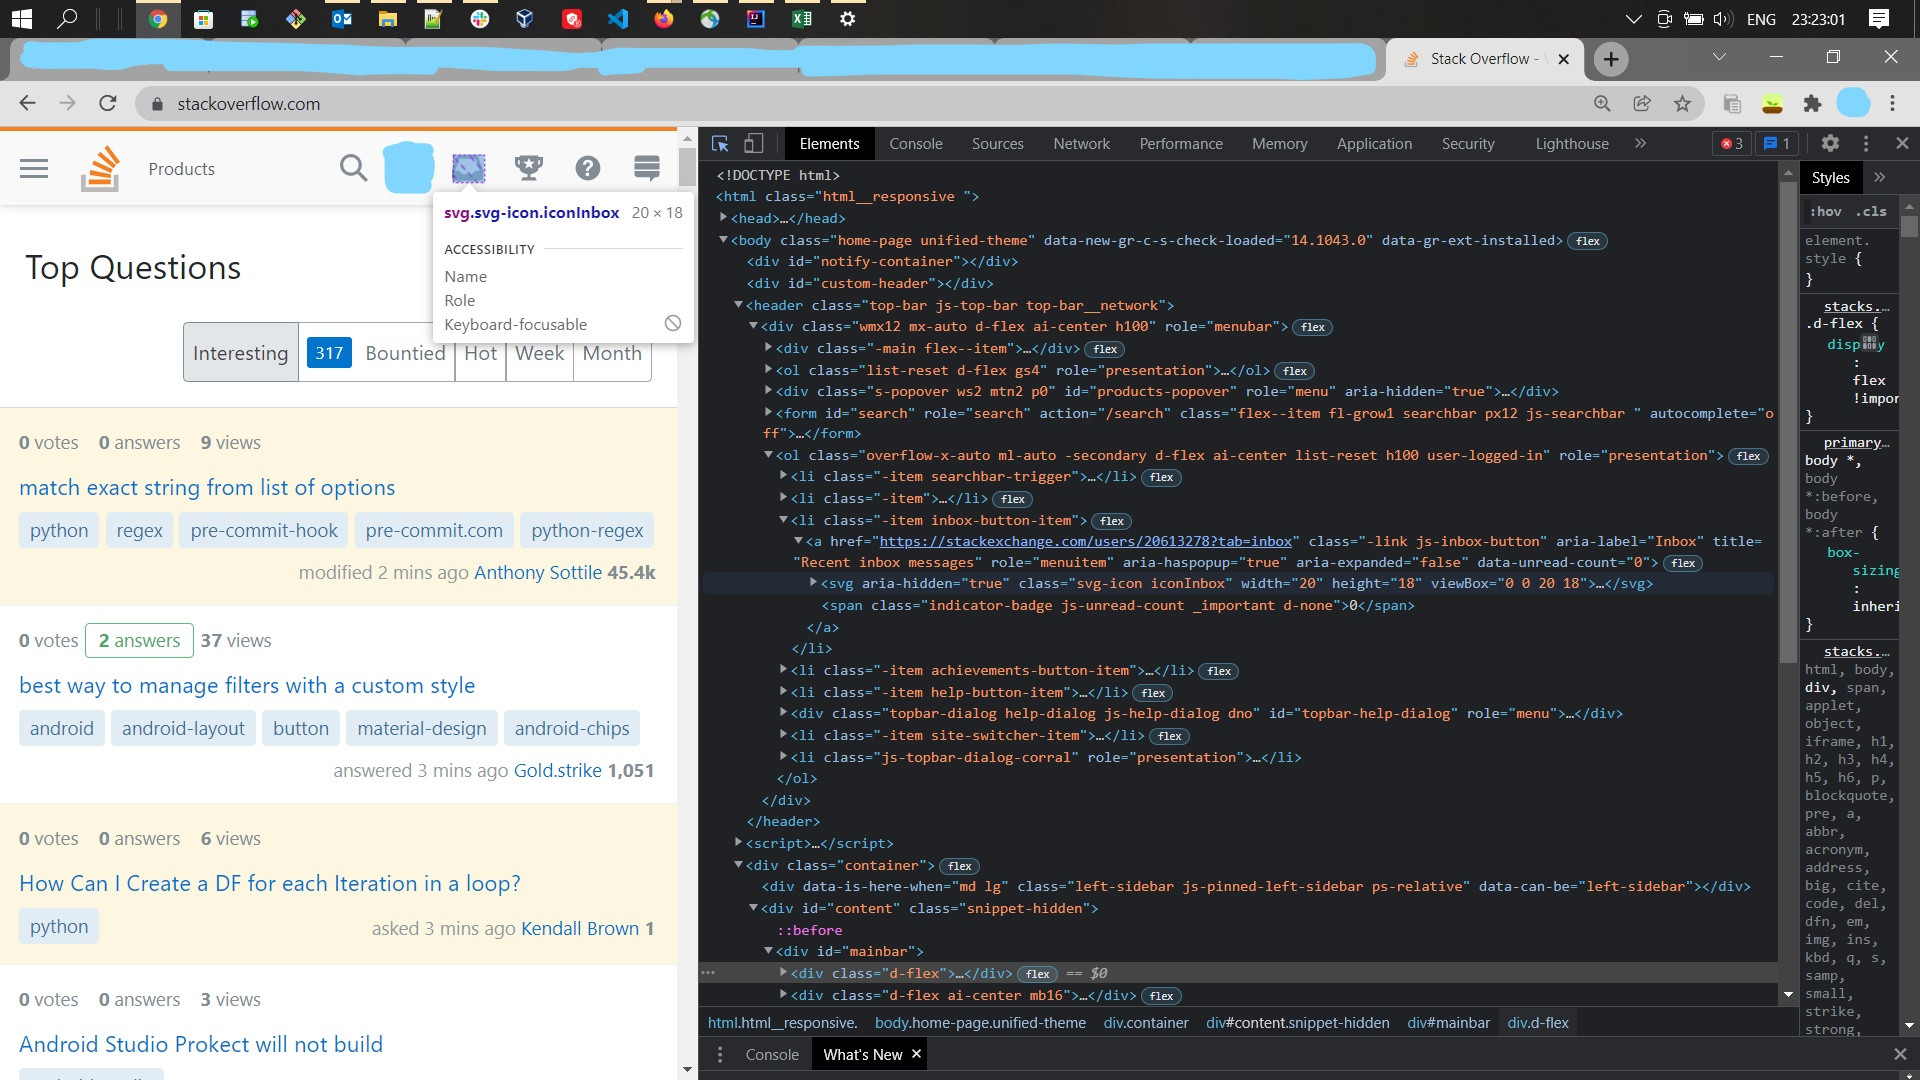Open the inbox icon in top bar
This screenshot has width=1920, height=1080.
click(468, 168)
